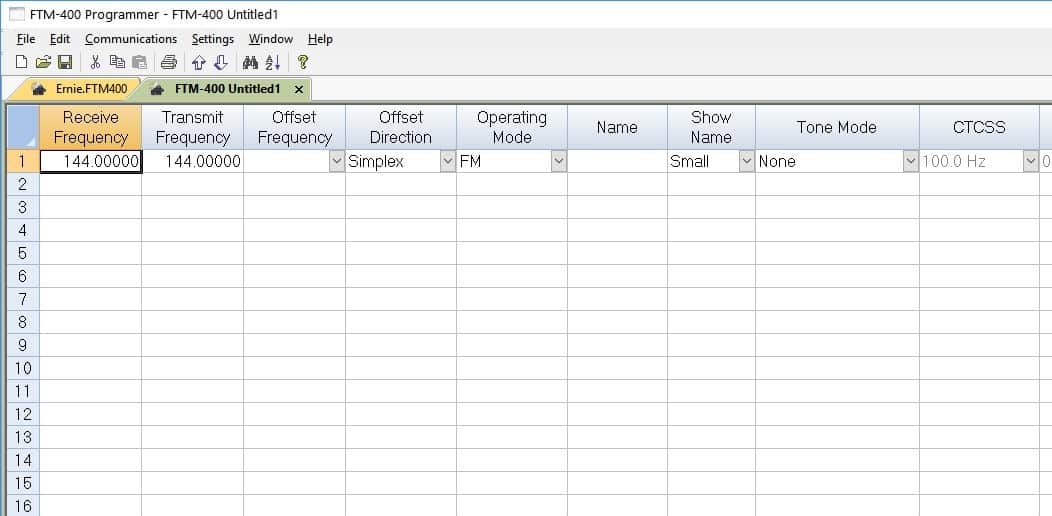Click Tone Mode column header
Screen dimensions: 1052x516
837,127
